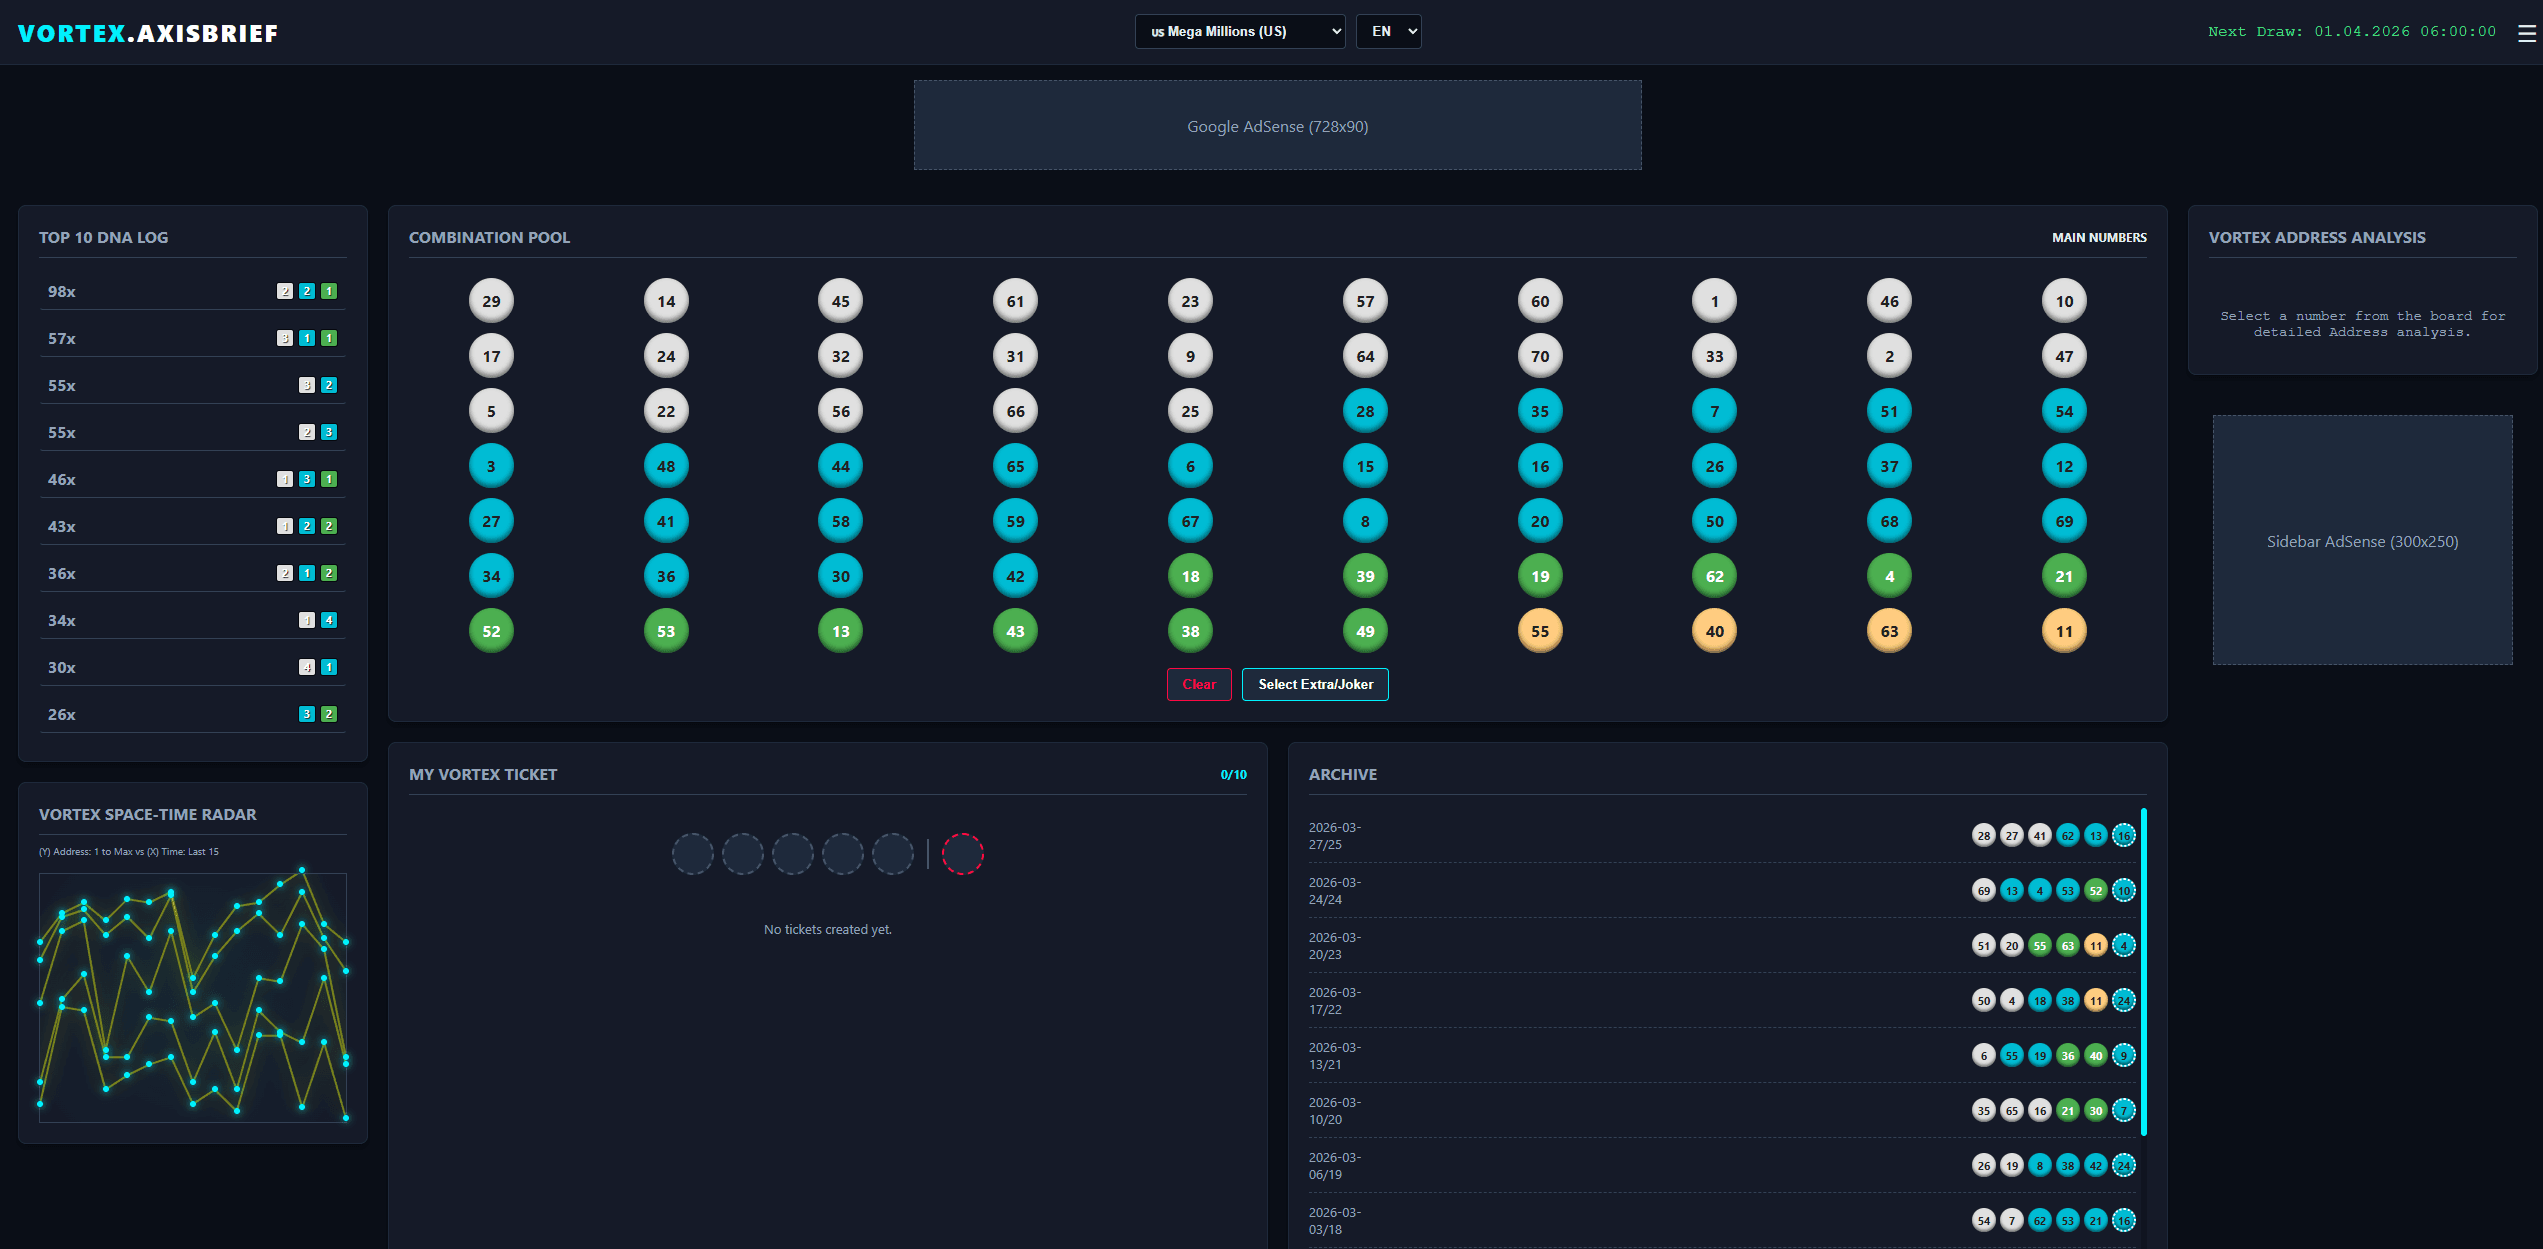
Task: Open the Mega Millions lottery selector
Action: (1240, 31)
